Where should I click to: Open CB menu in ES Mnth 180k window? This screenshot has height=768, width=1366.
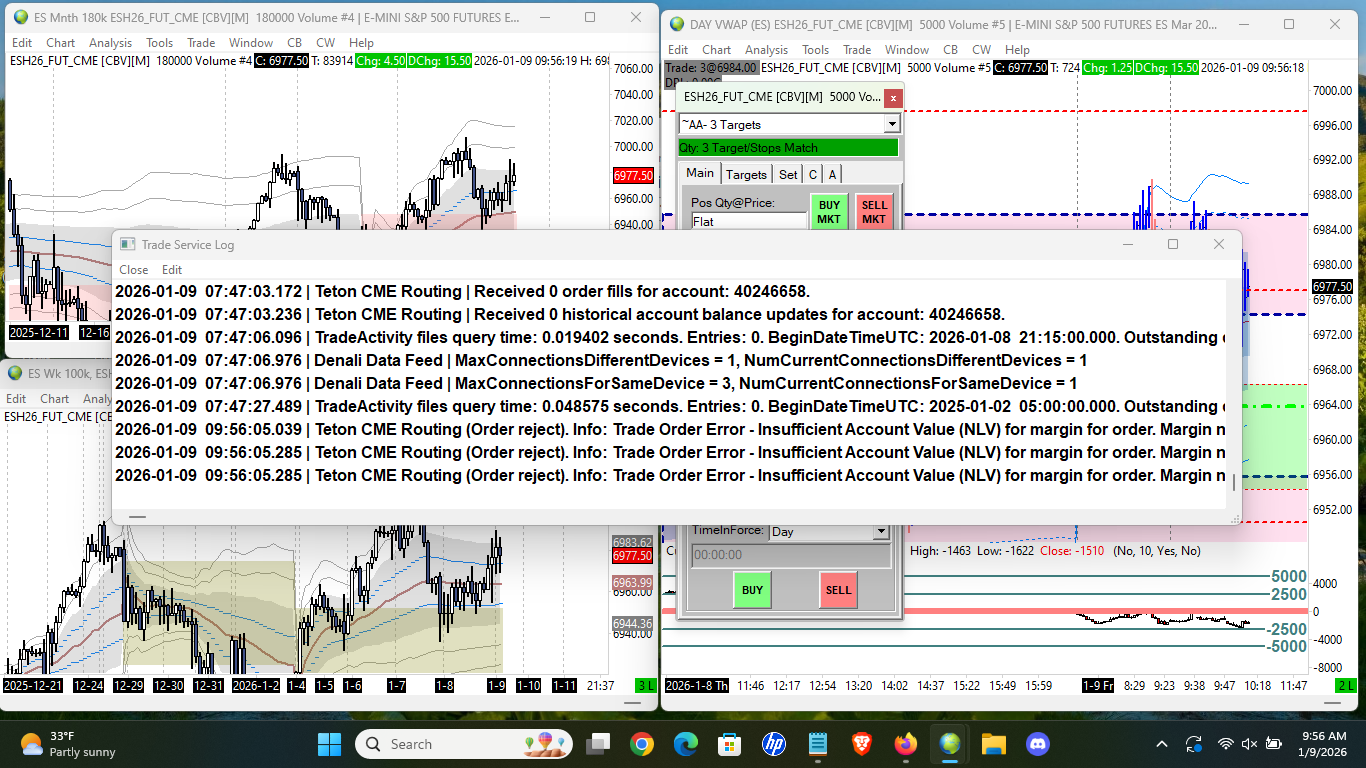[x=294, y=43]
